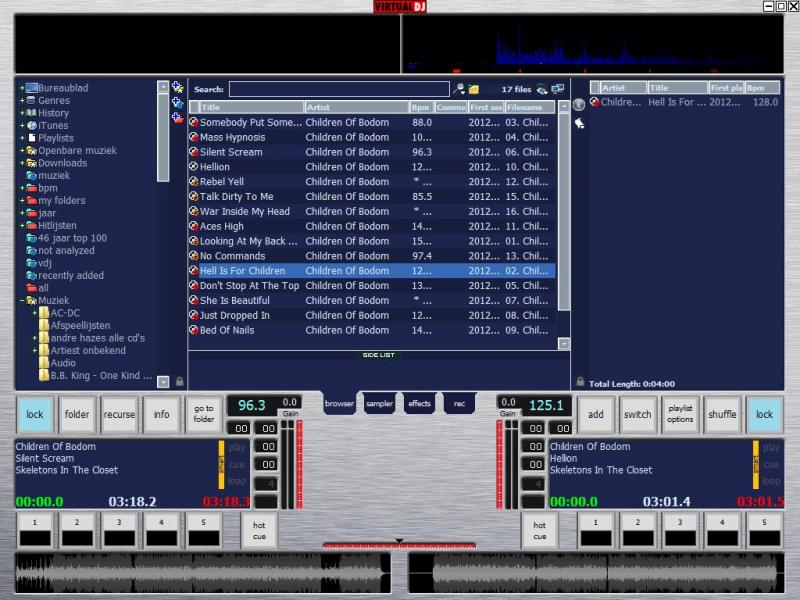Image resolution: width=800 pixels, height=600 pixels.
Task: Click the track icon next to Rebel Yell
Action: 194,181
